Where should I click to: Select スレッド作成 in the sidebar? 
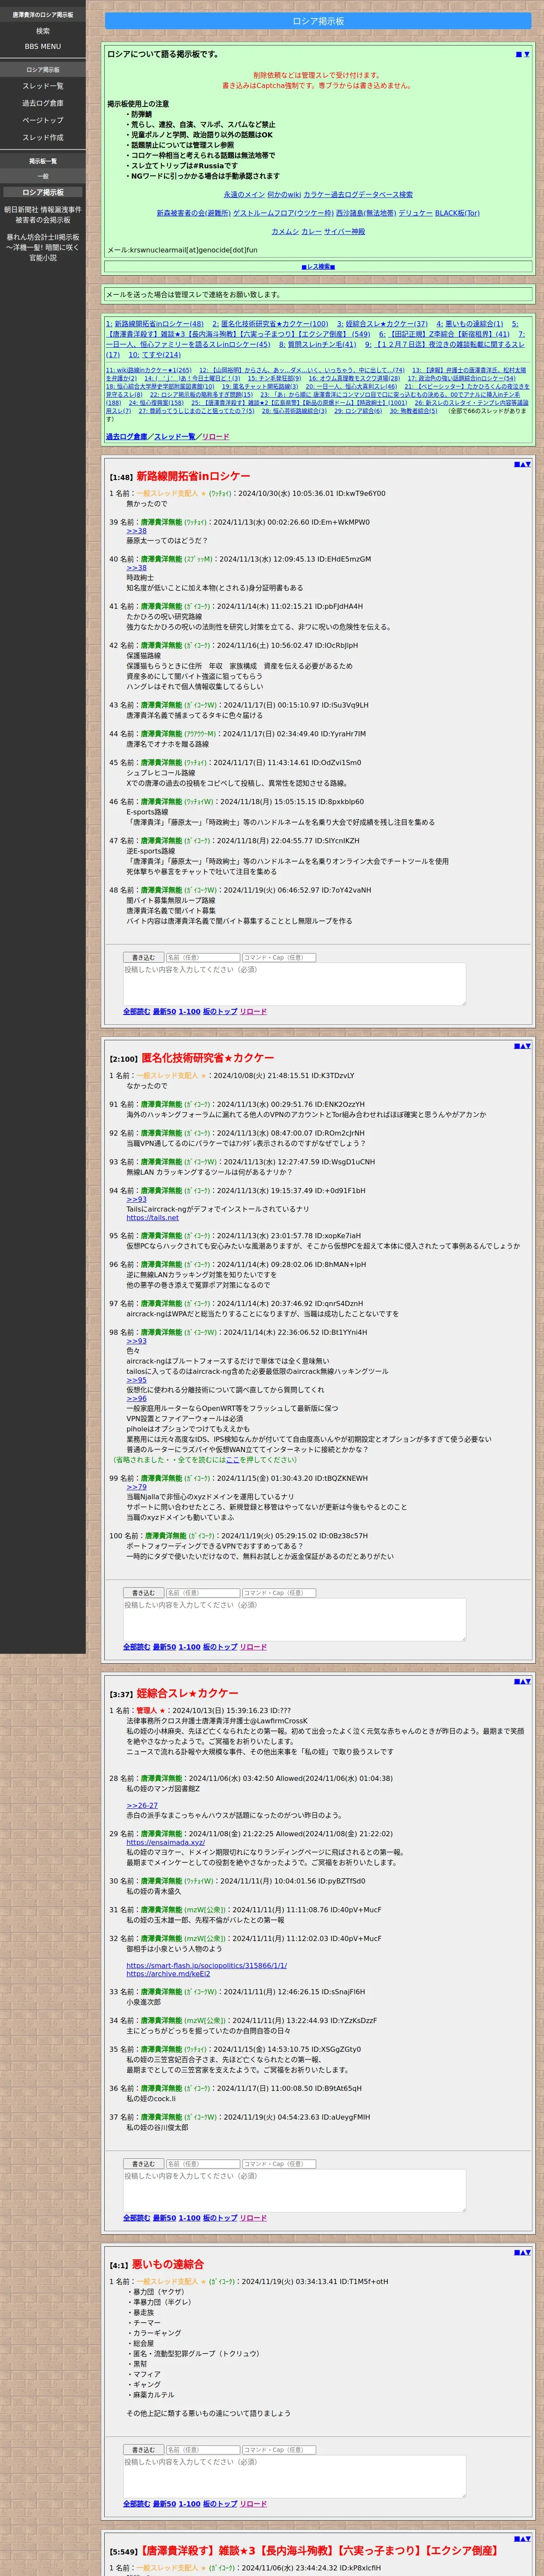[43, 137]
